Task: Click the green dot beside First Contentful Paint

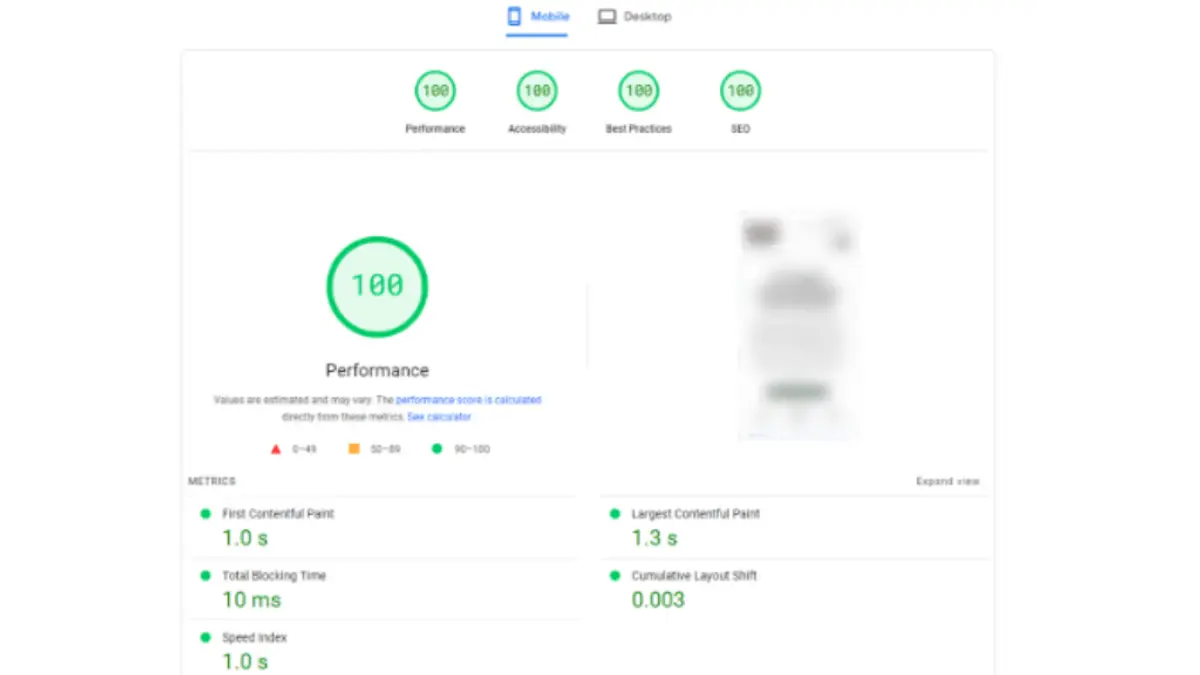Action: [207, 513]
